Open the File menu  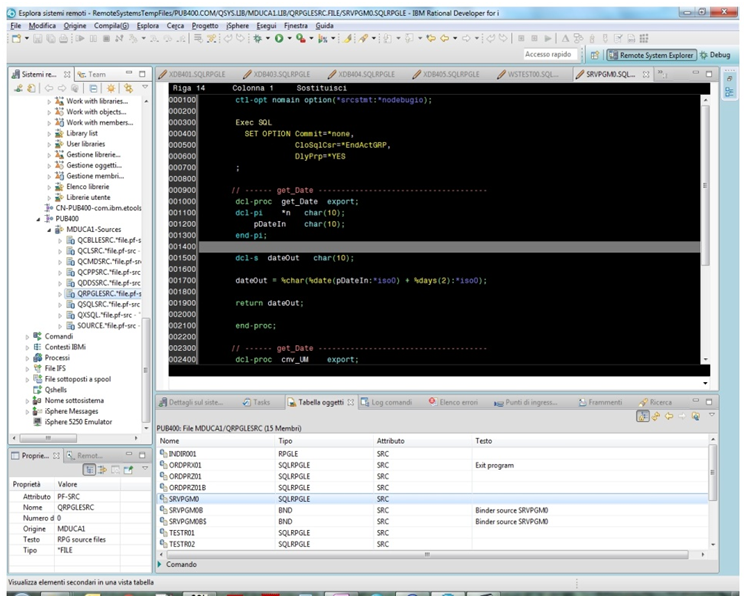pos(15,26)
